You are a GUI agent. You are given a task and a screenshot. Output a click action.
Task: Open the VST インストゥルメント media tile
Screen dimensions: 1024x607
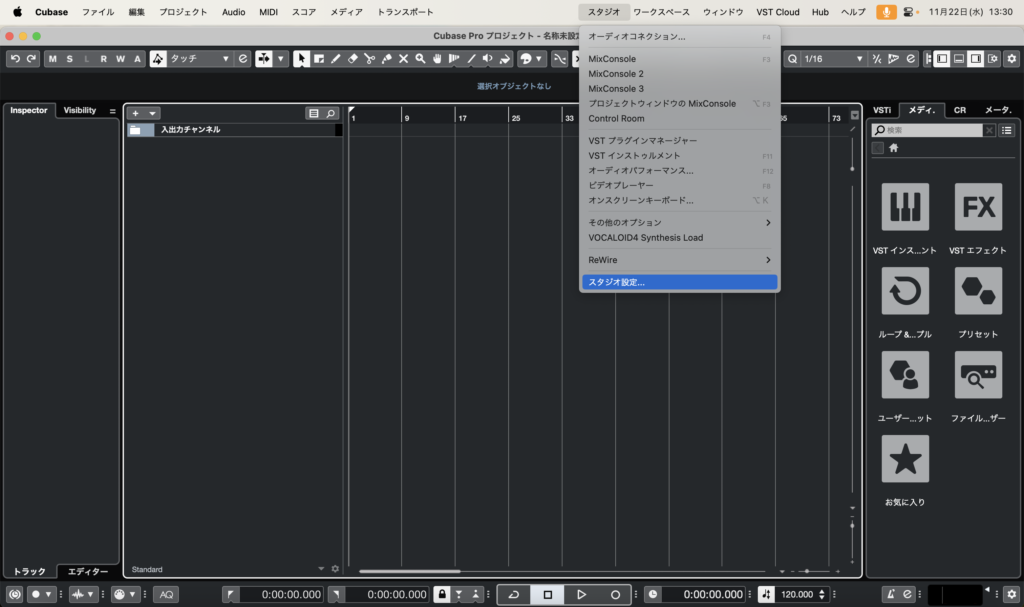[904, 207]
